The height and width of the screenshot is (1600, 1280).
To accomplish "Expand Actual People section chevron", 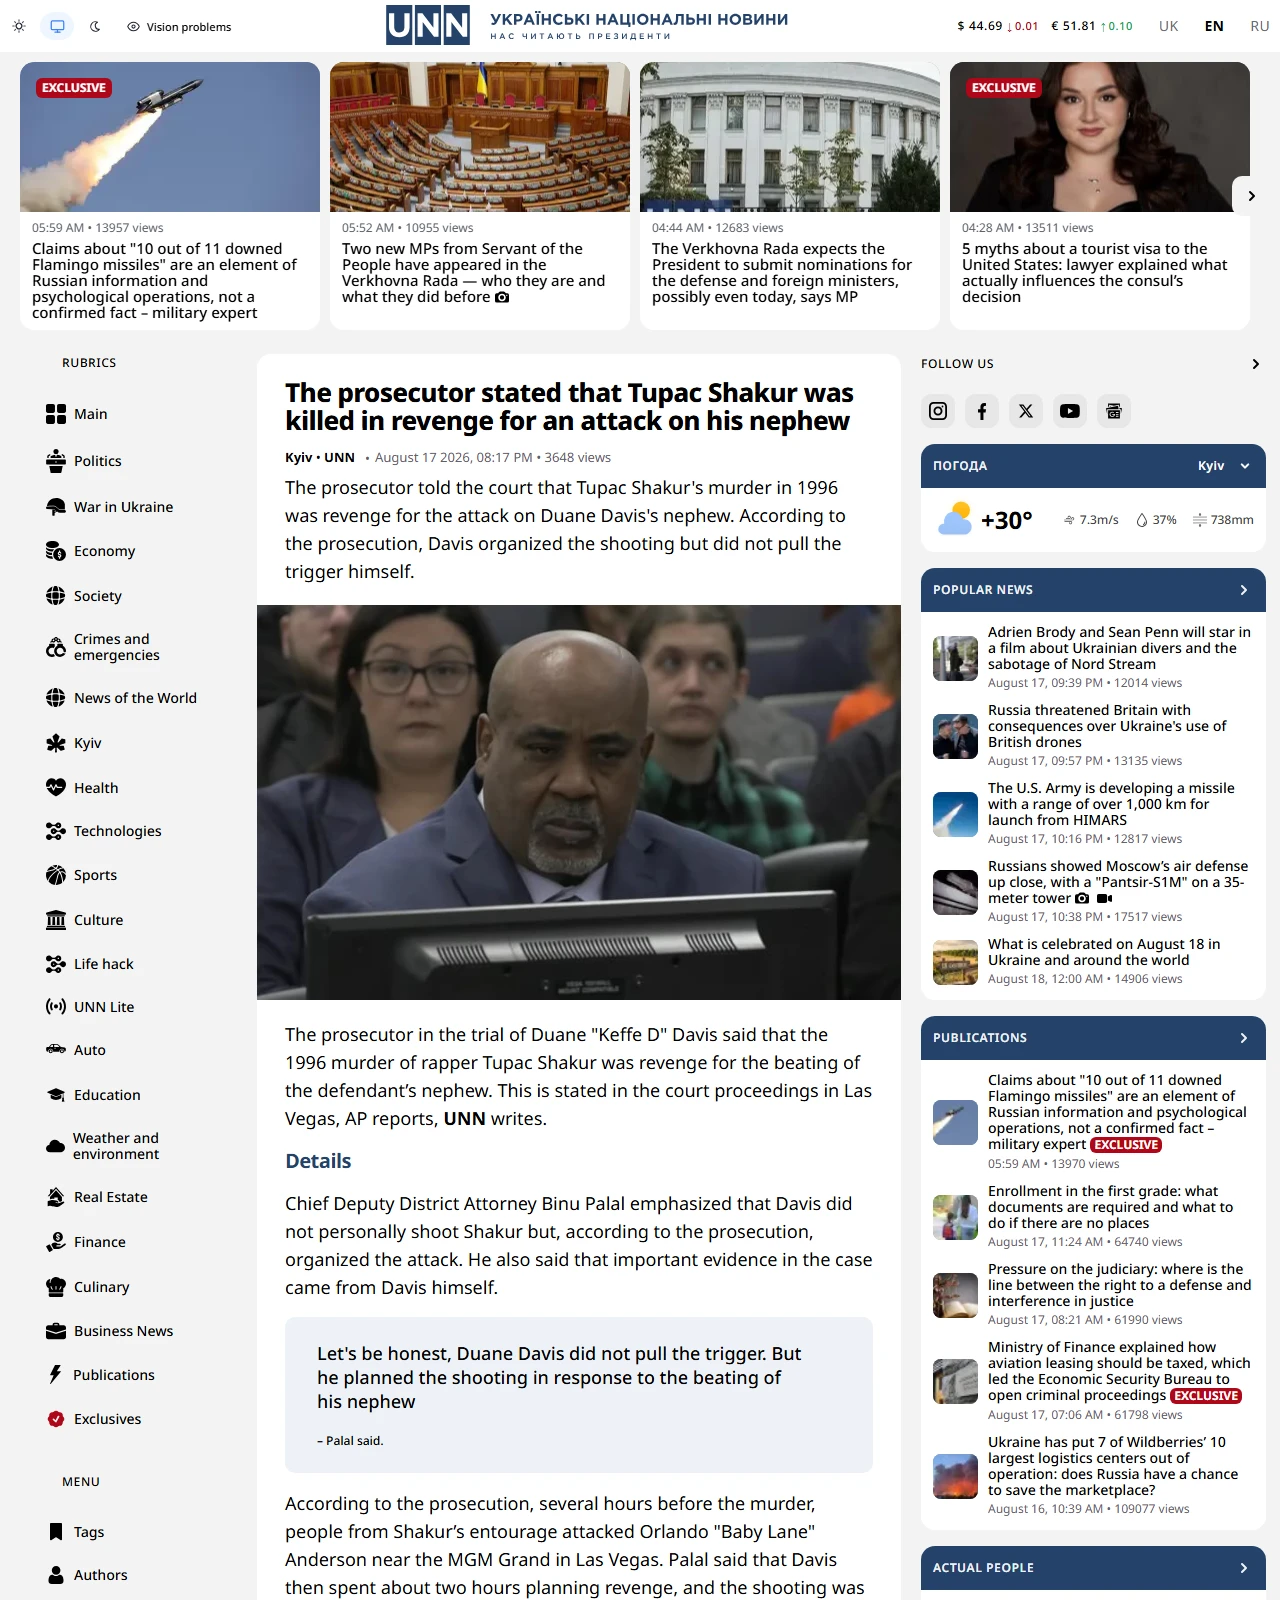I will coord(1244,1568).
